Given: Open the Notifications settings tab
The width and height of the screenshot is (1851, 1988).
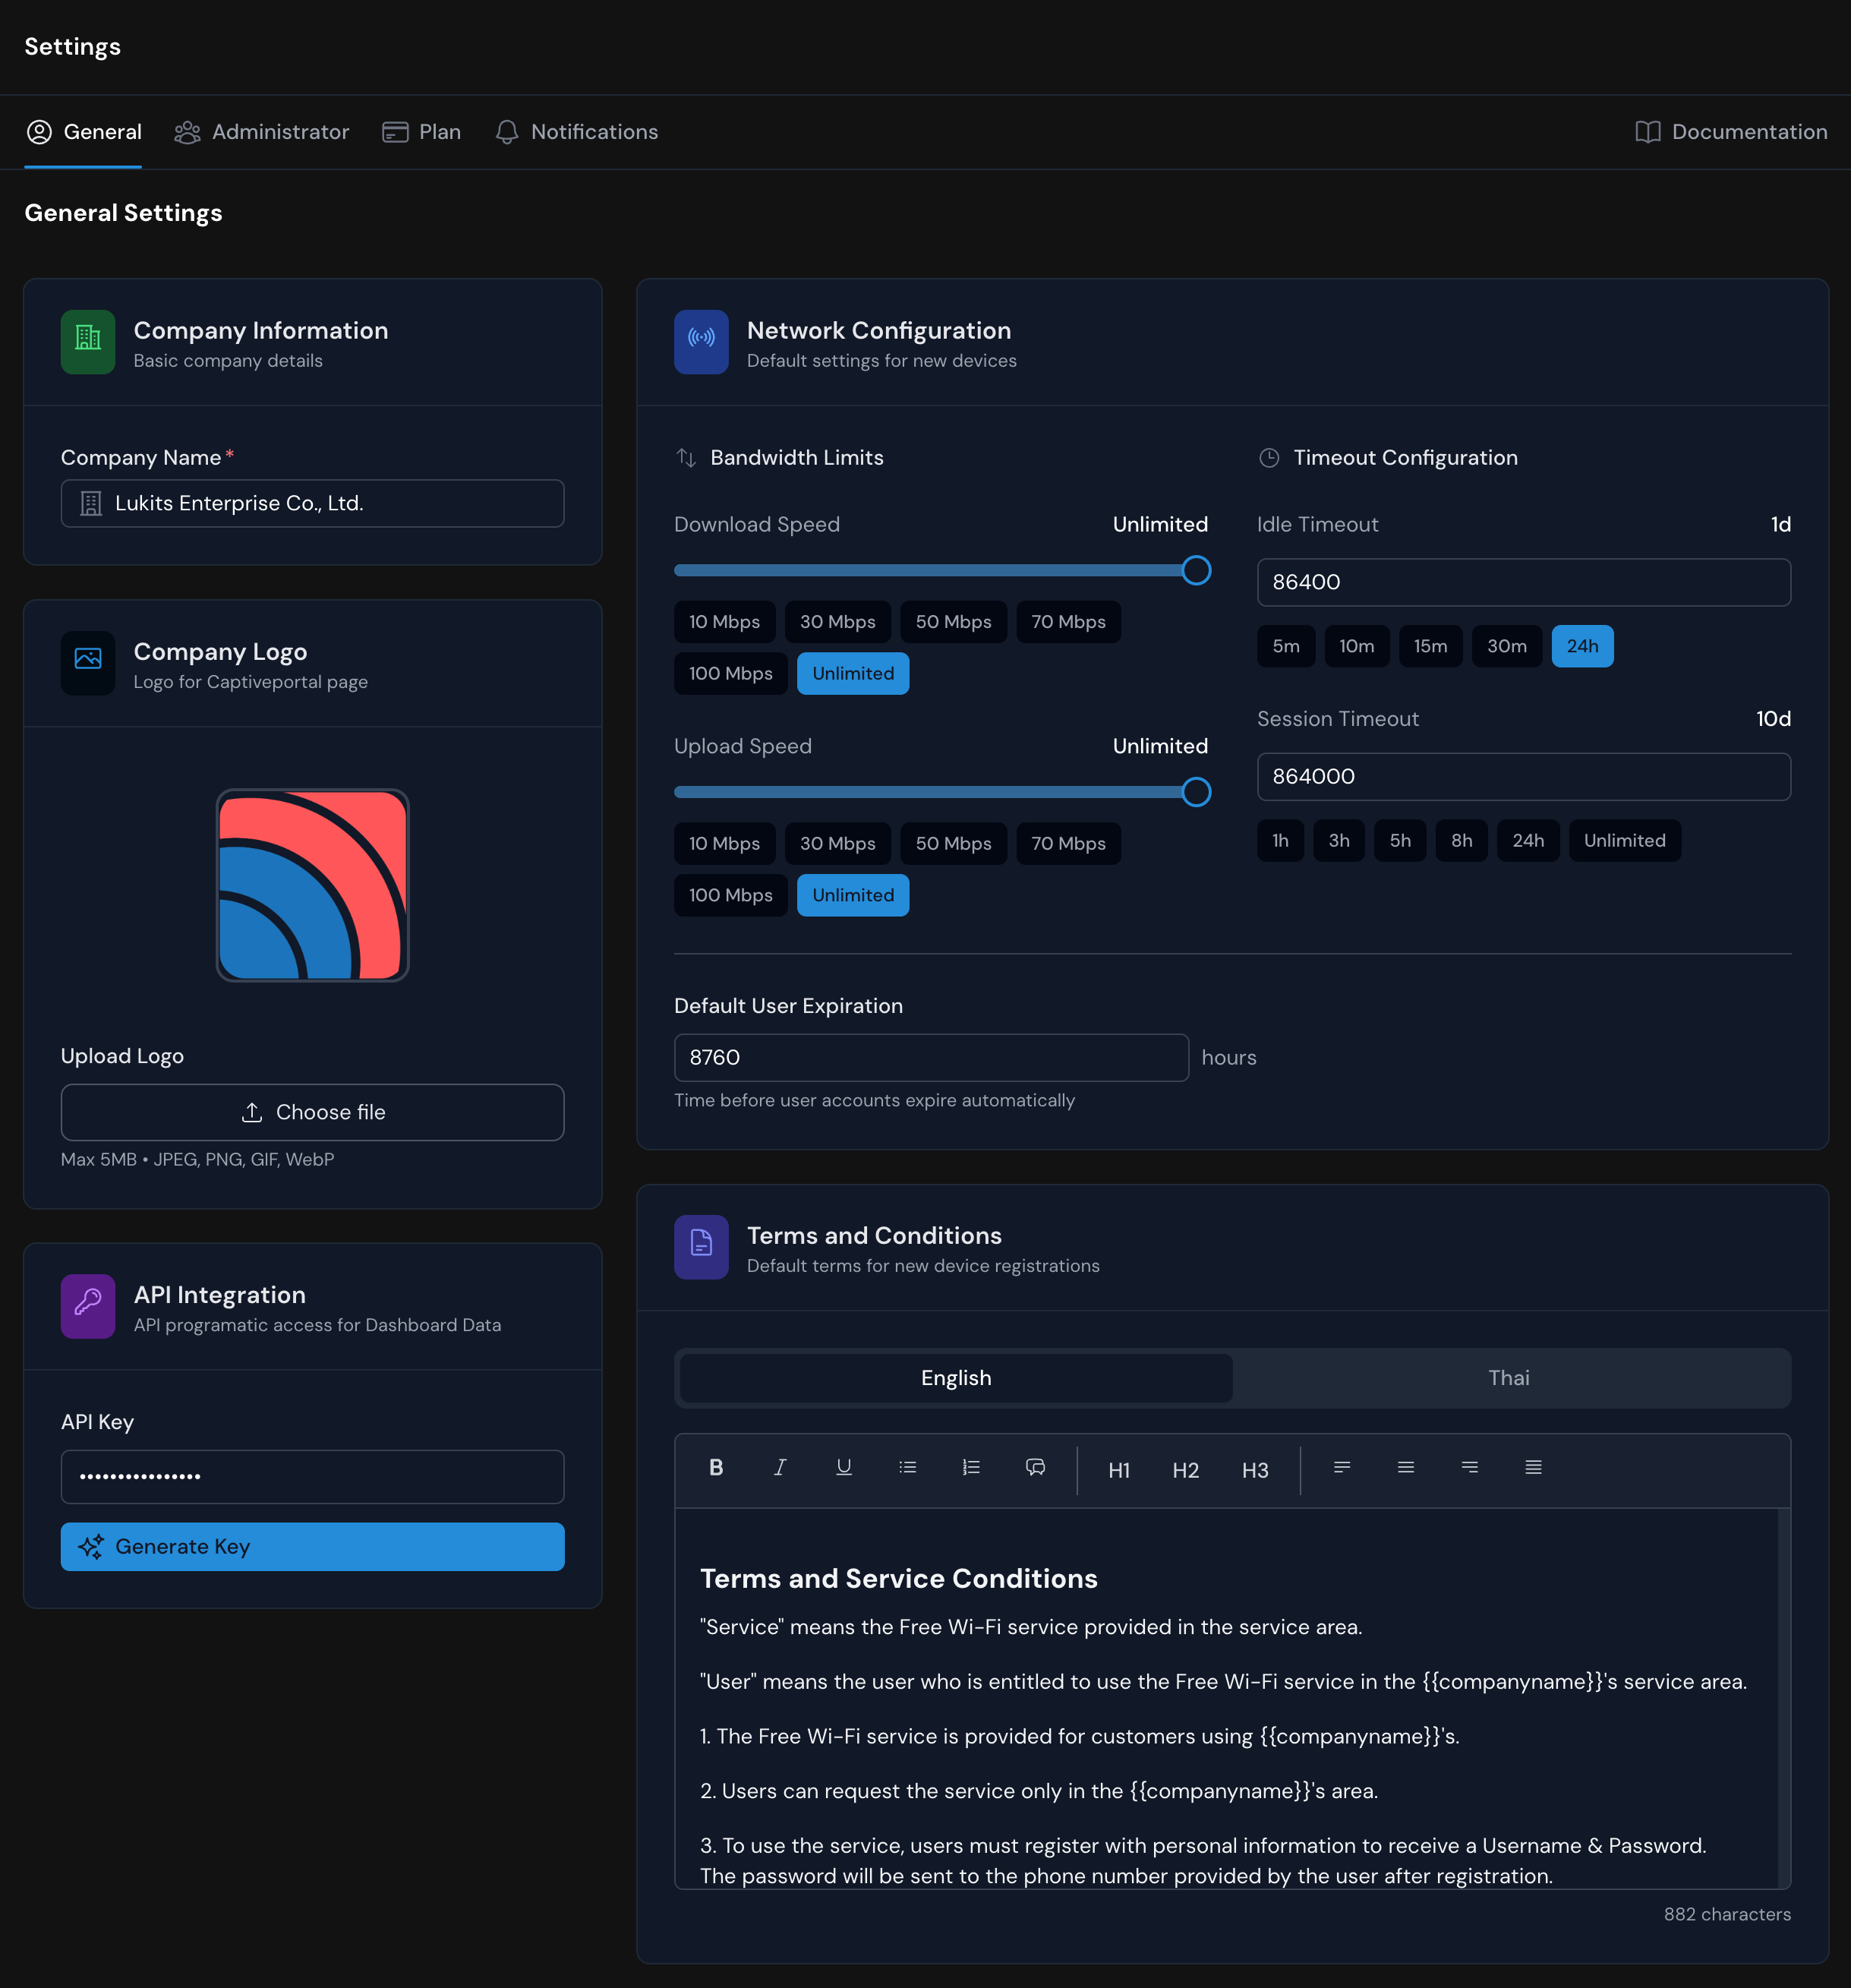Looking at the screenshot, I should (x=577, y=131).
